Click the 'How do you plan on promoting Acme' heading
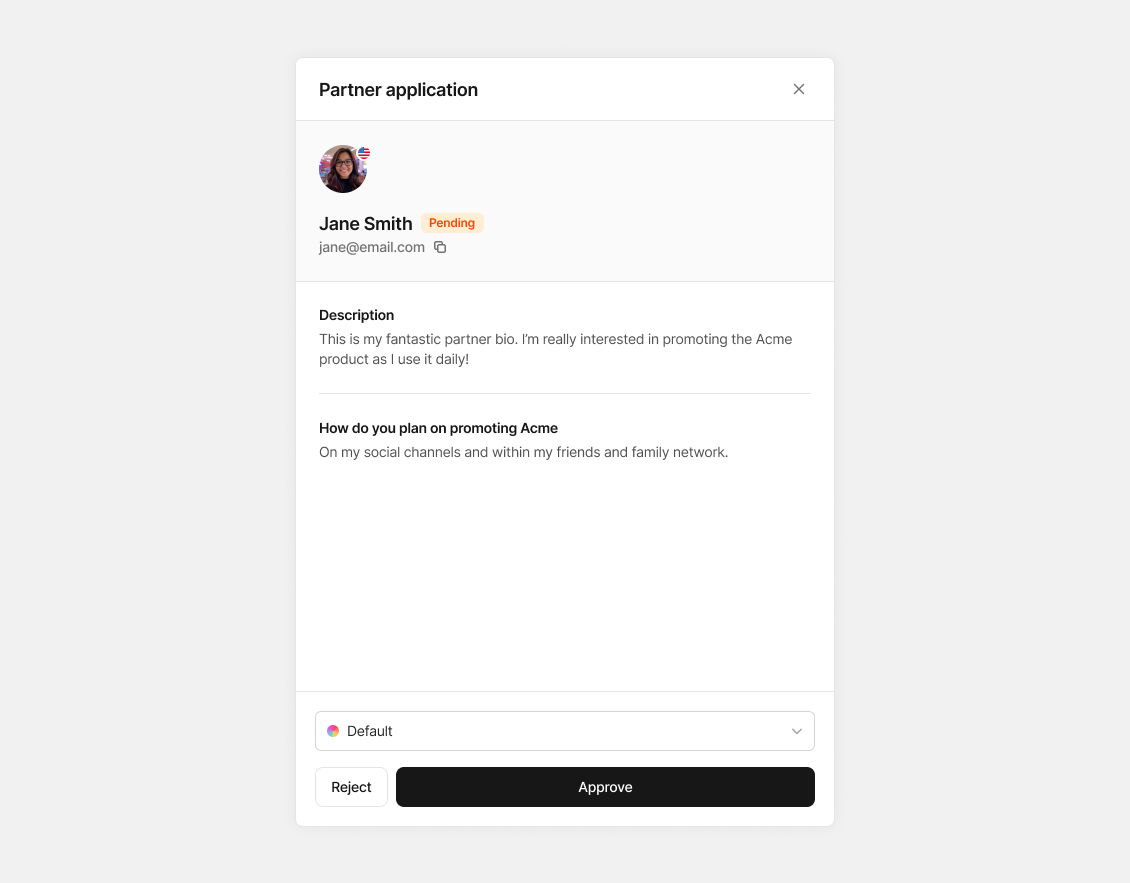 coord(438,428)
